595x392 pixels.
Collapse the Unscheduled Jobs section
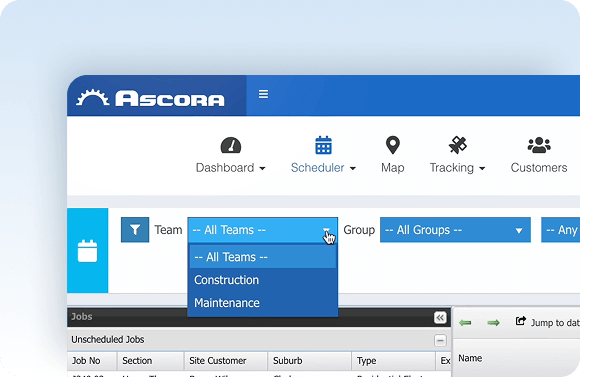coord(440,340)
